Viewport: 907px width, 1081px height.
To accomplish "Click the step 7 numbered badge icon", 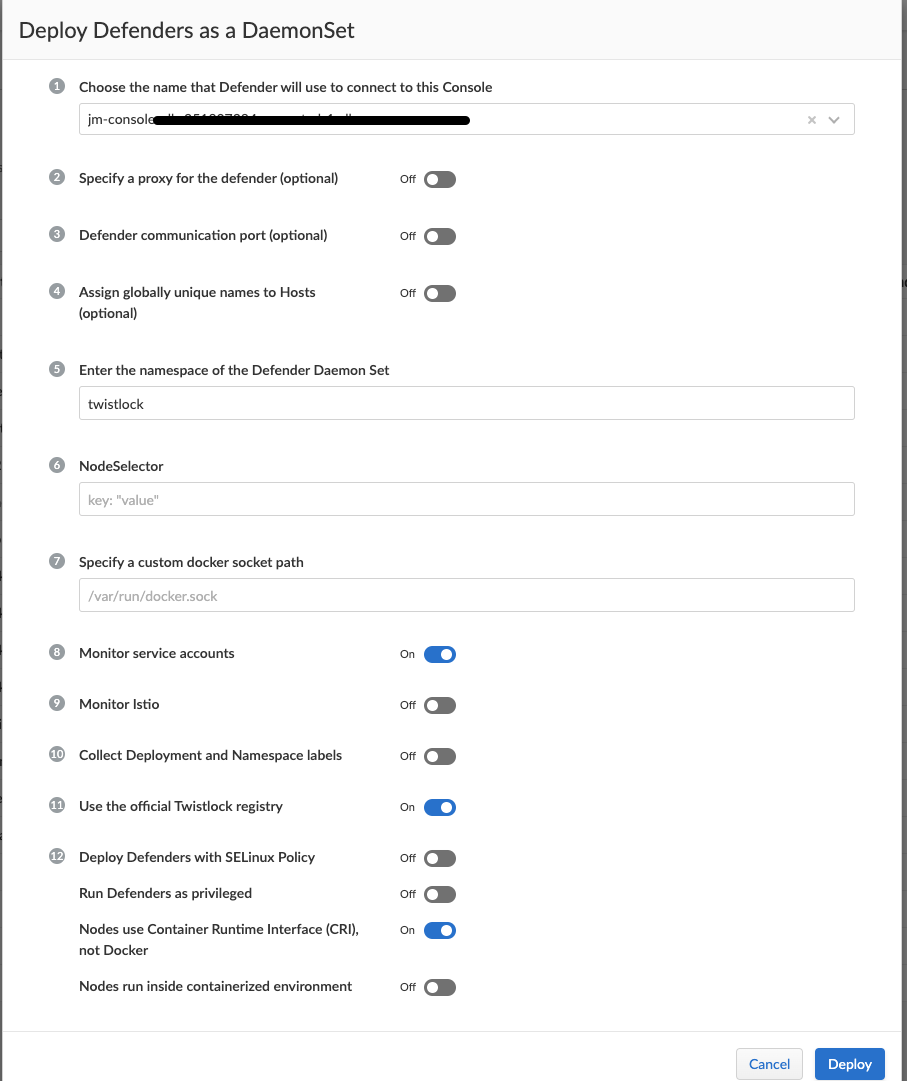I will click(57, 561).
